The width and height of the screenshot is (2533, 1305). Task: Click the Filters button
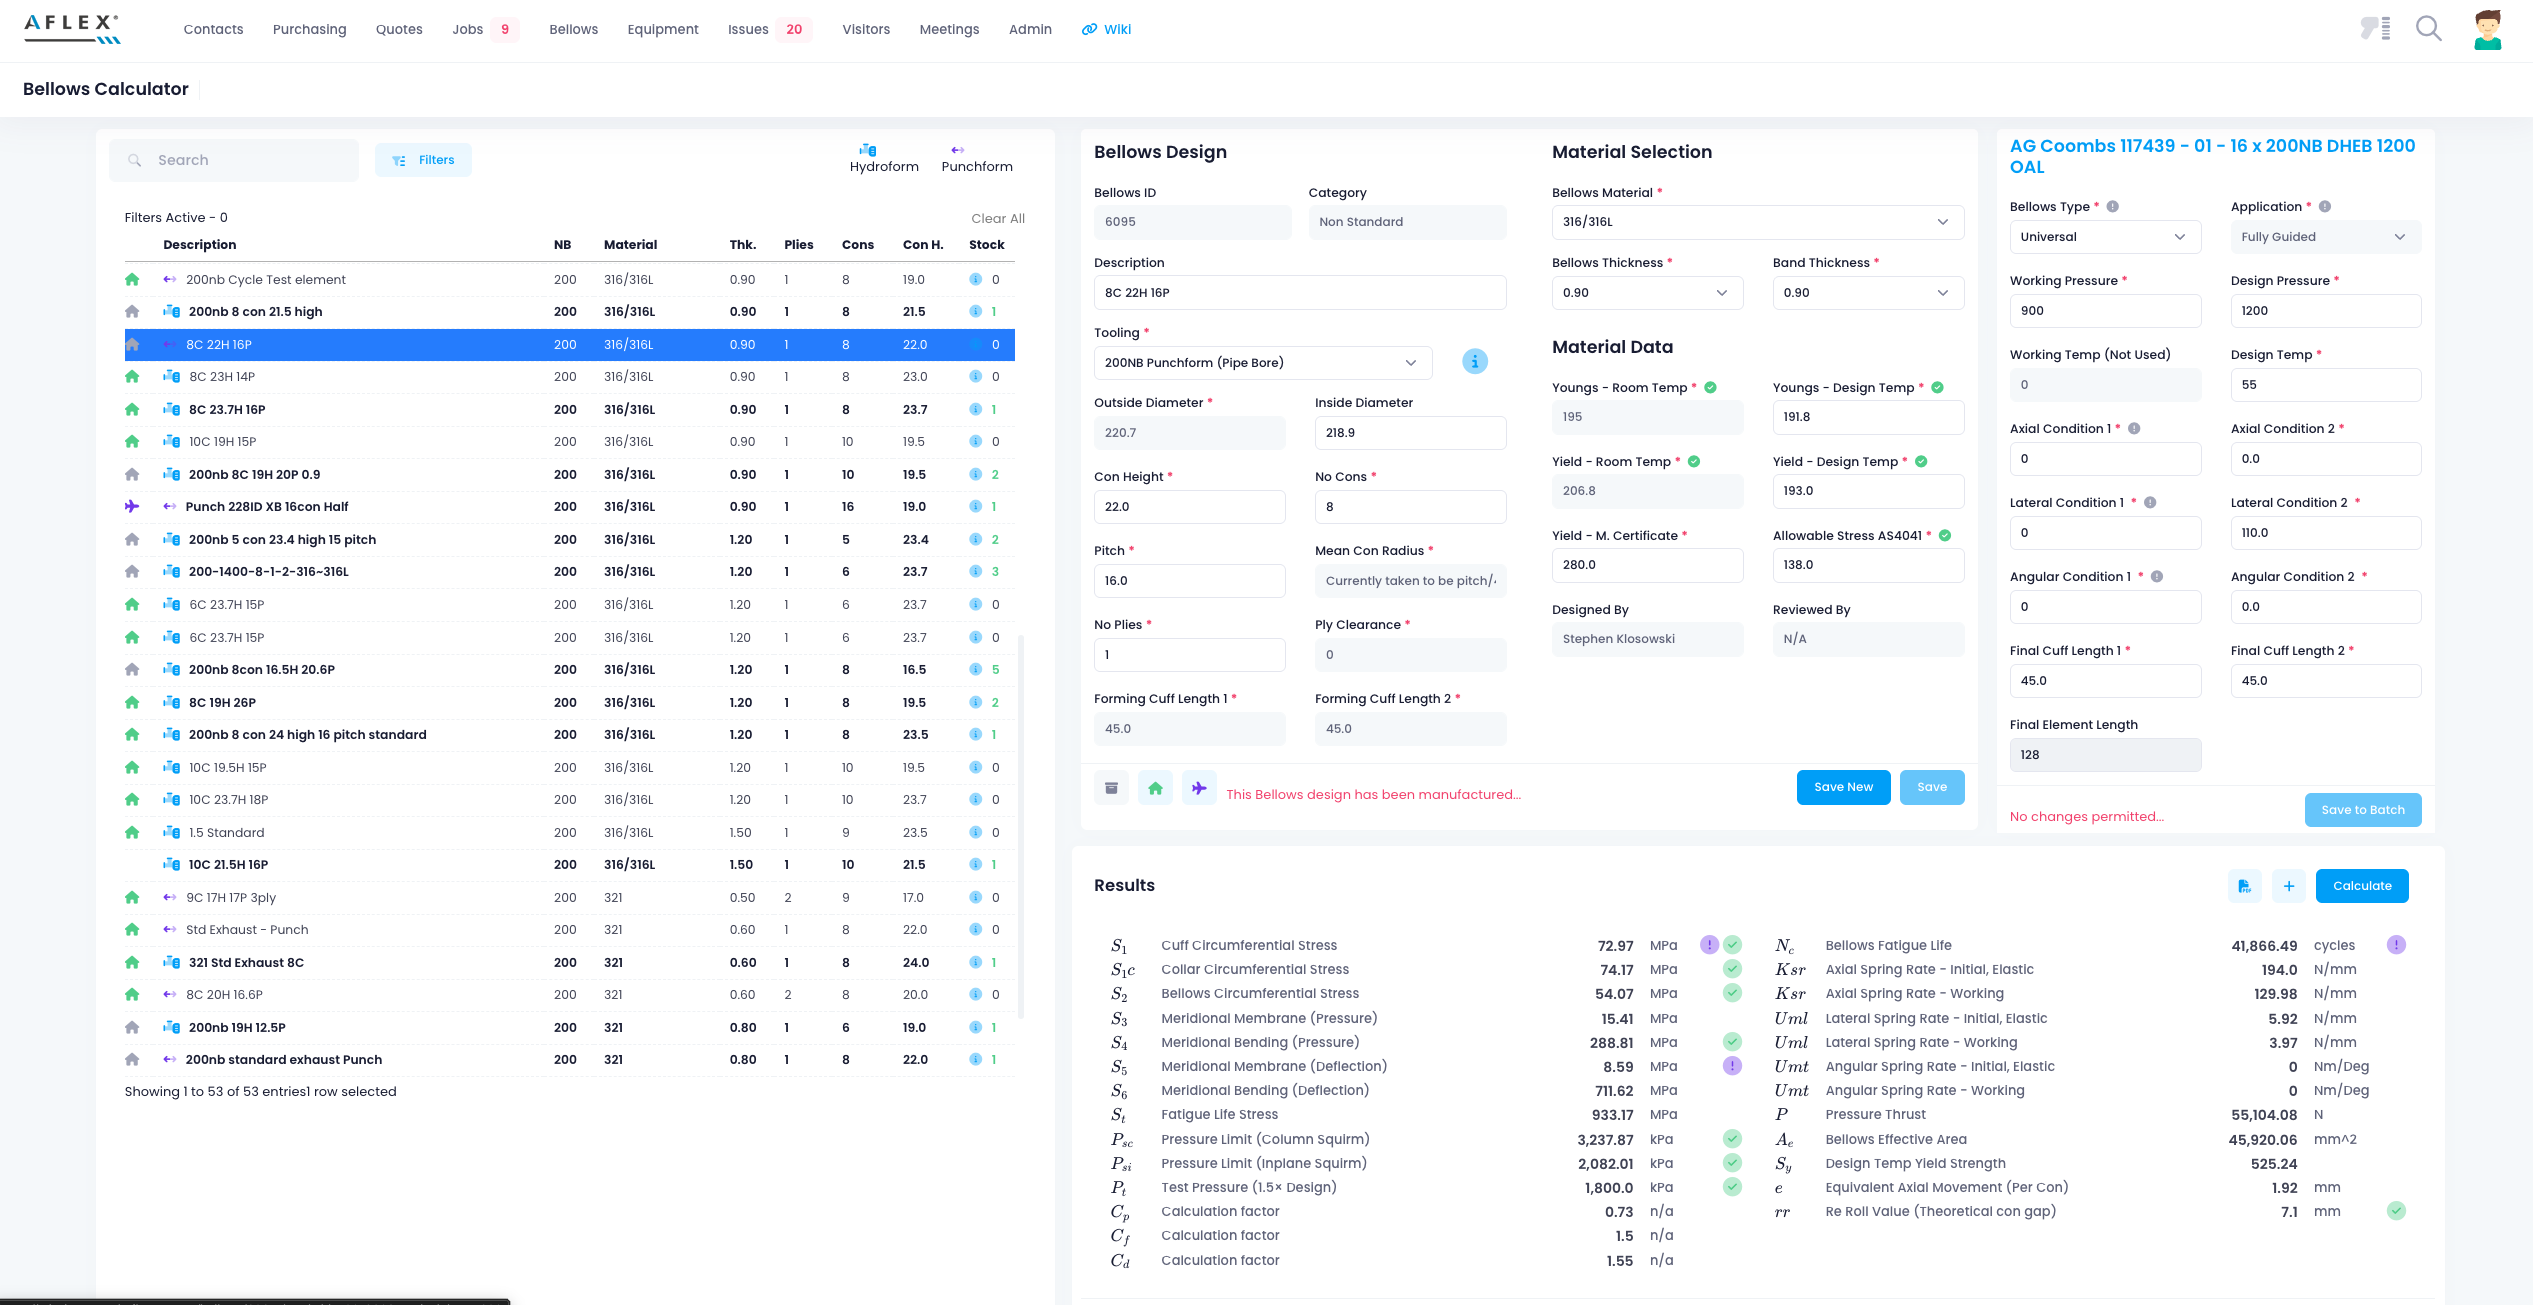[x=423, y=160]
